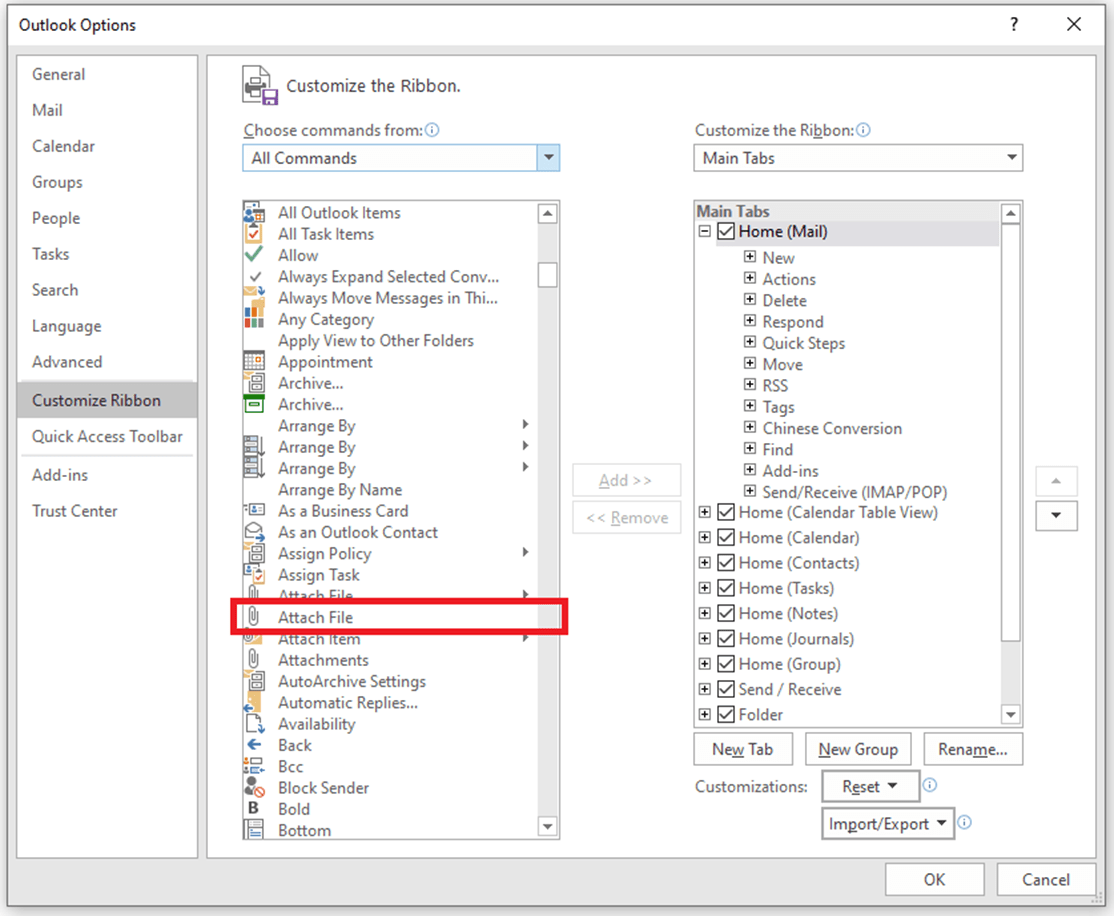Click the New Group button

pyautogui.click(x=857, y=749)
